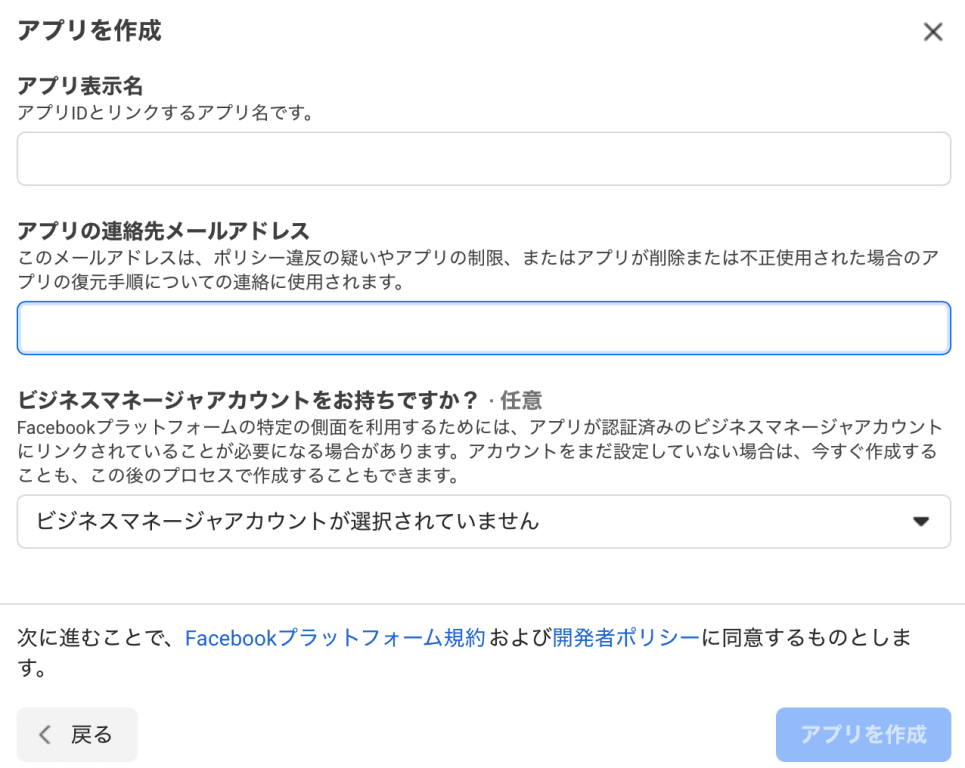Click the ビジネスマネージャアカウントをお持ちですか heading
The image size is (965, 768).
tap(248, 401)
